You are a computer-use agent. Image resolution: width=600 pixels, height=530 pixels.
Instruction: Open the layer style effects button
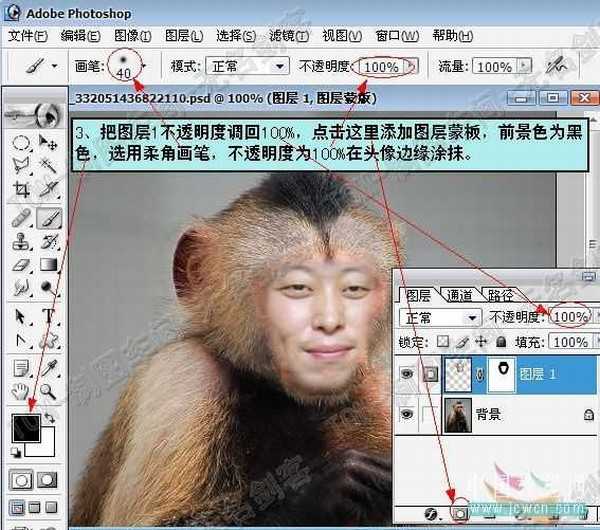coord(432,514)
